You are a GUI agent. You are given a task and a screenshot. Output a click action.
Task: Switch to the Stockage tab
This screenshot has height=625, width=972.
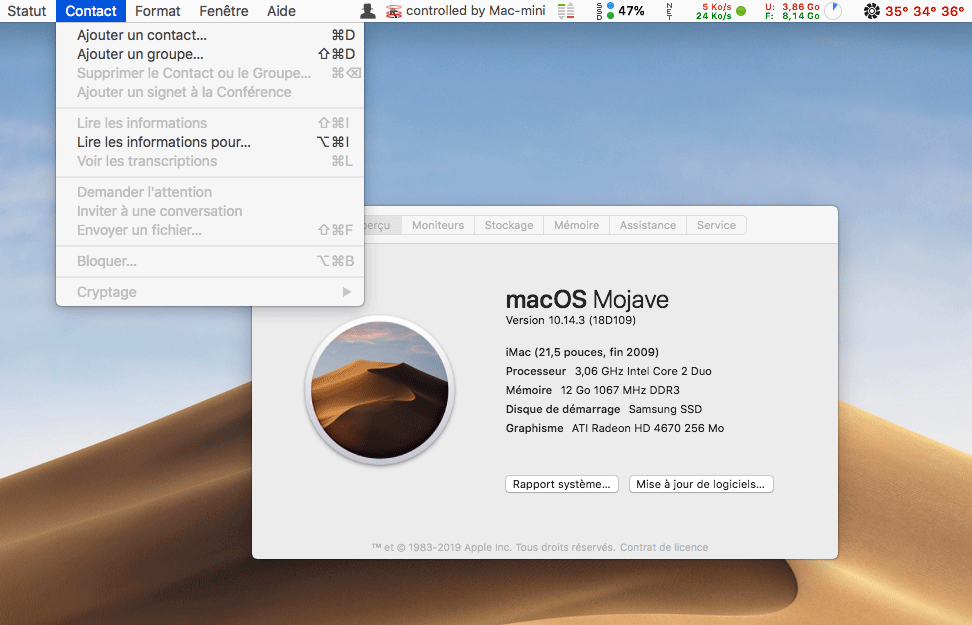pyautogui.click(x=509, y=225)
